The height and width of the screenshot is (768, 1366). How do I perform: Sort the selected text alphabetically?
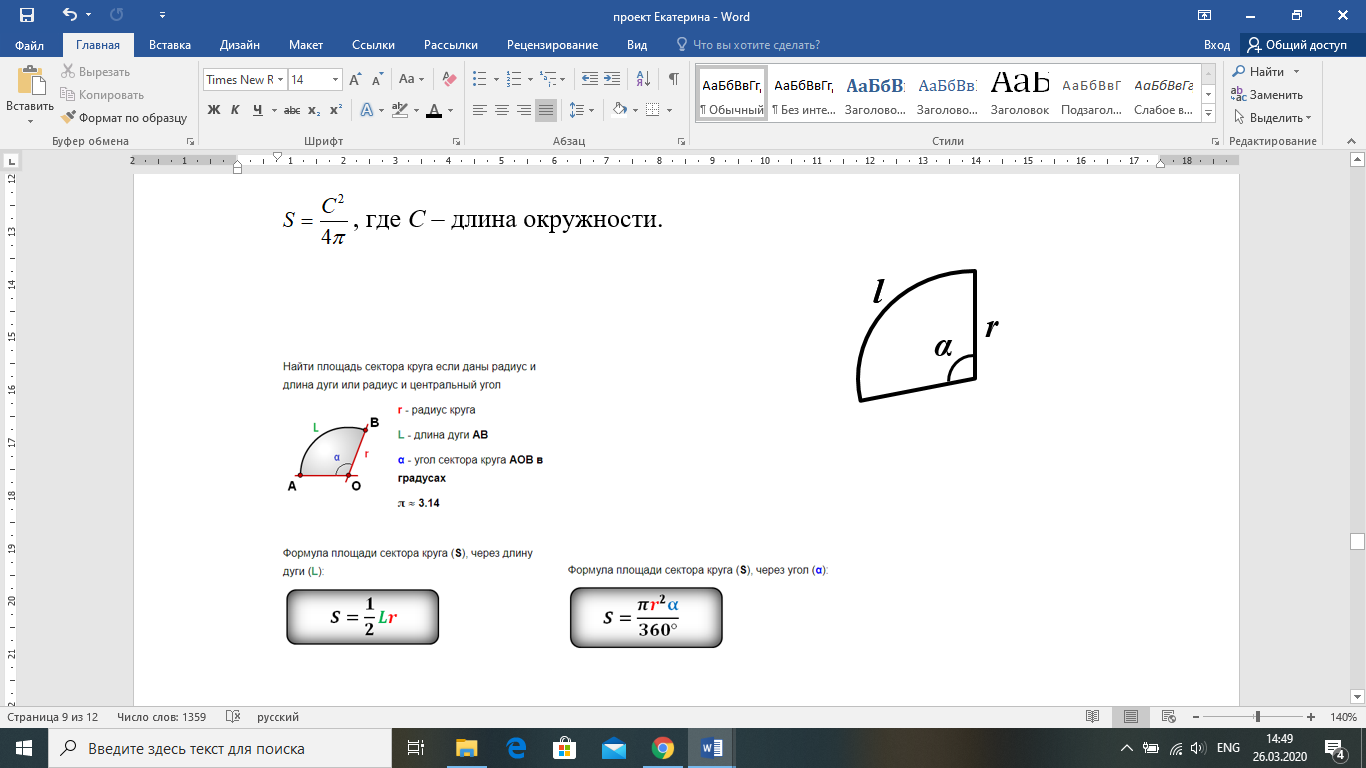pos(643,79)
